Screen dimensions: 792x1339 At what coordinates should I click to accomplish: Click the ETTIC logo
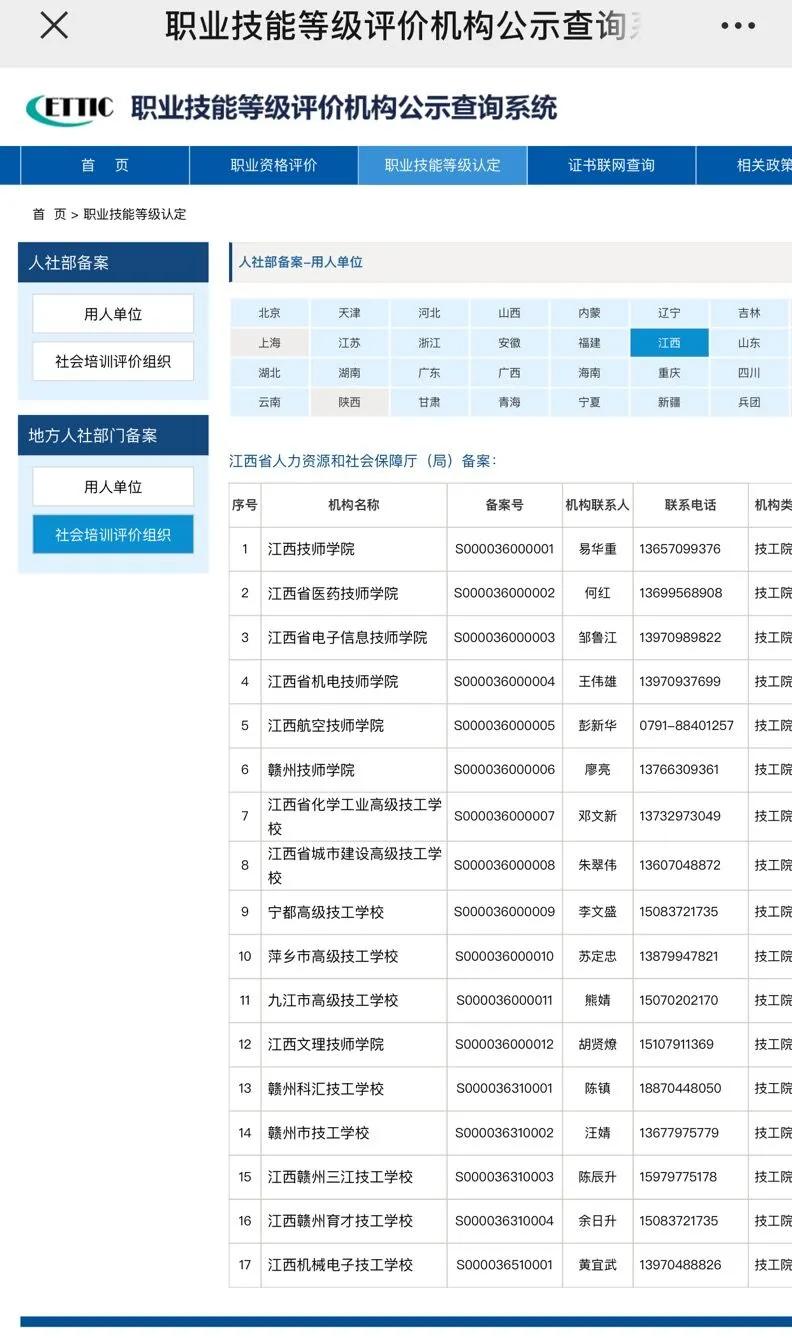point(70,108)
